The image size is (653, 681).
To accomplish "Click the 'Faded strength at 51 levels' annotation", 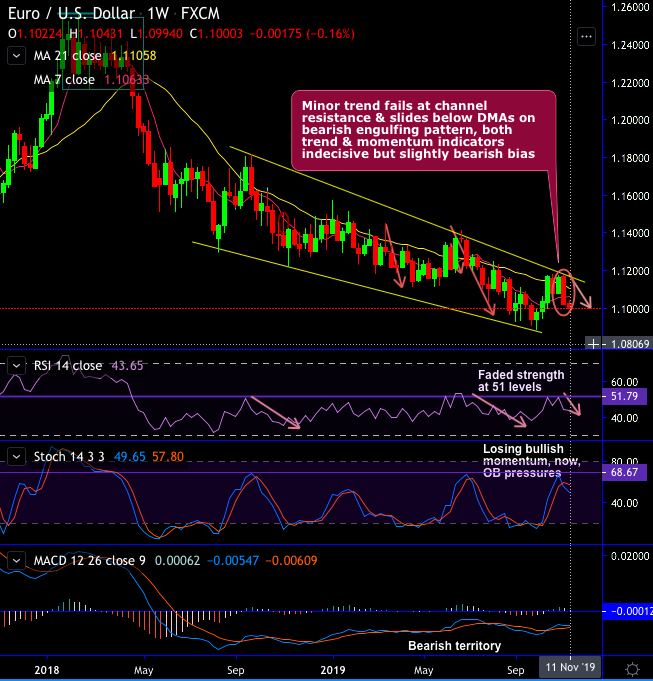I will (x=521, y=381).
